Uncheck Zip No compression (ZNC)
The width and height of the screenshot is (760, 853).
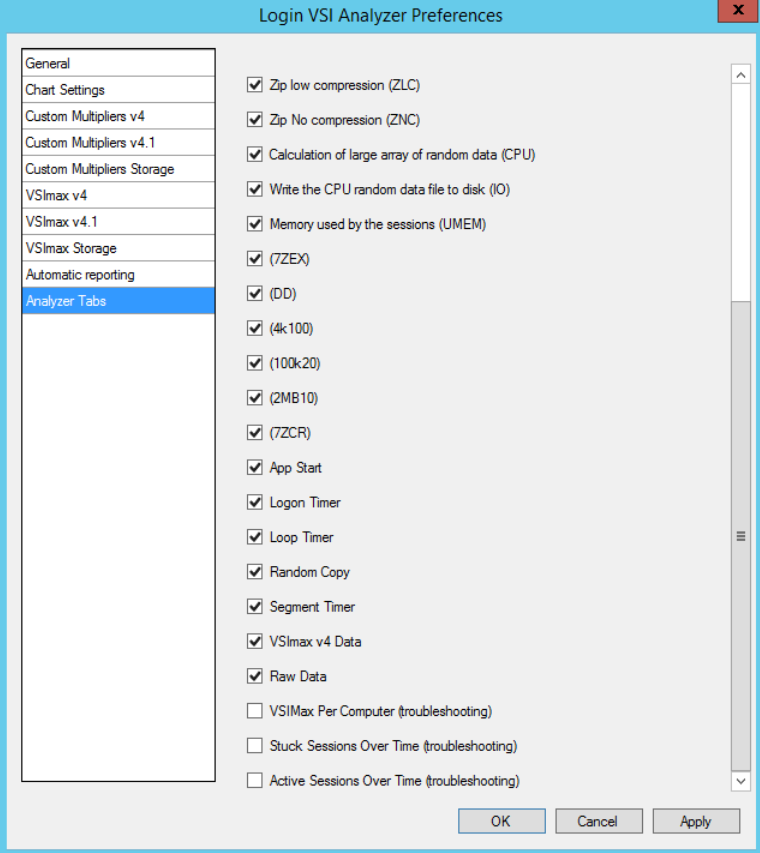(x=255, y=120)
